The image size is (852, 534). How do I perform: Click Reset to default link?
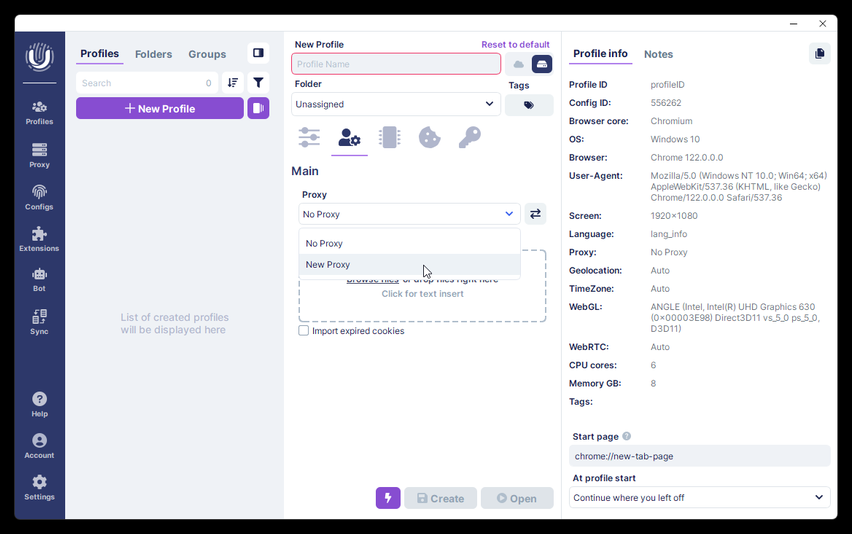coord(515,45)
